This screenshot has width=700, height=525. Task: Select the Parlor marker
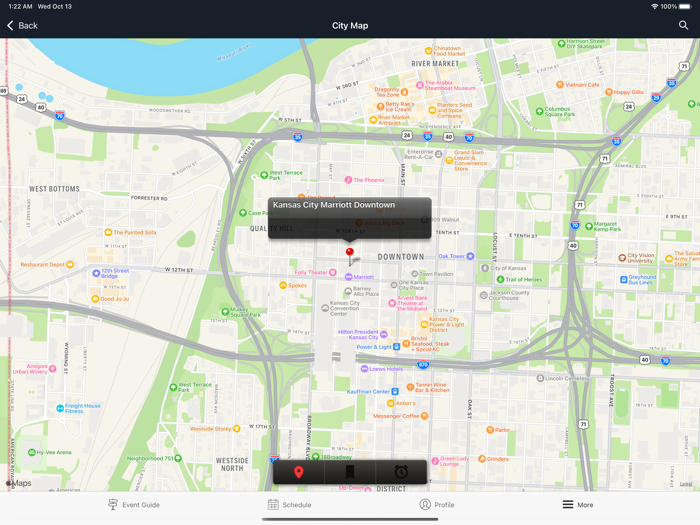point(490,430)
